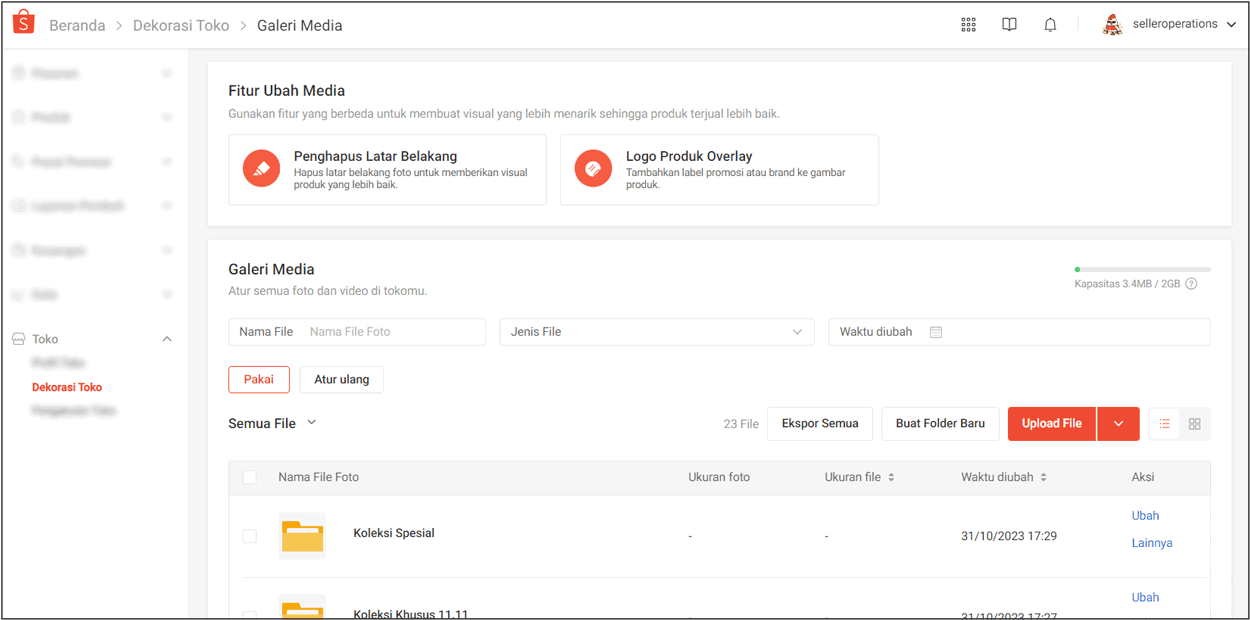Click the Shopee logo icon
Viewport: 1250px width, 620px height.
click(24, 24)
